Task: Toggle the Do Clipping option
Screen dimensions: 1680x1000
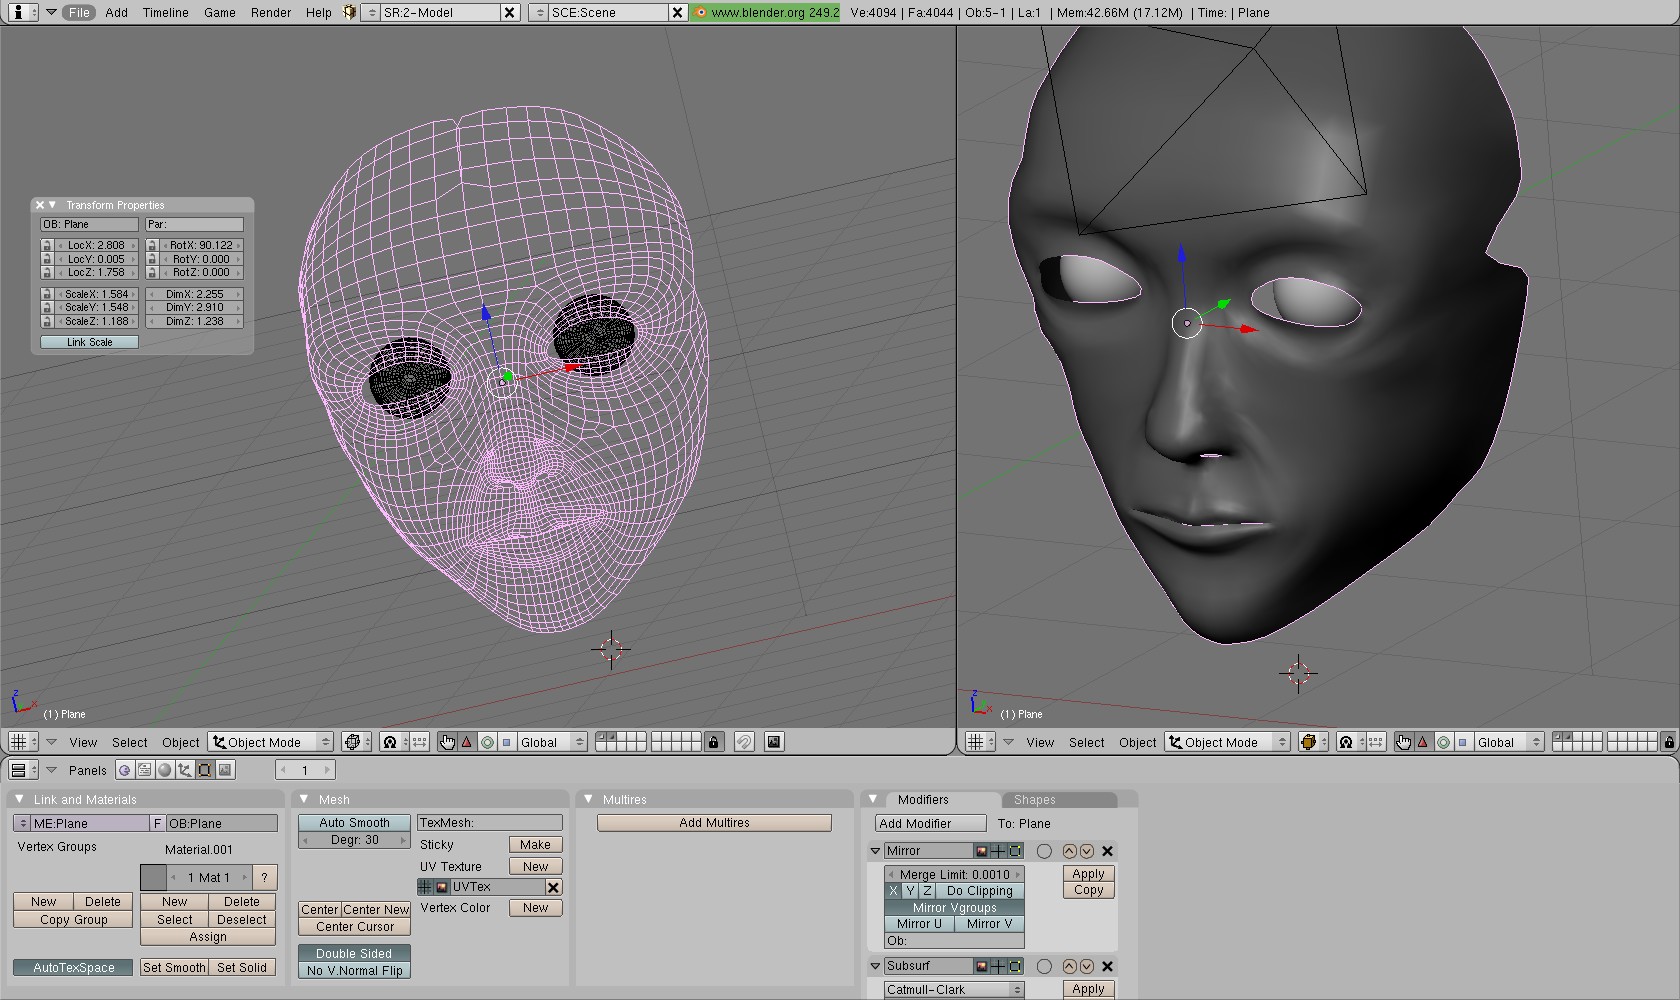Action: click(x=979, y=891)
